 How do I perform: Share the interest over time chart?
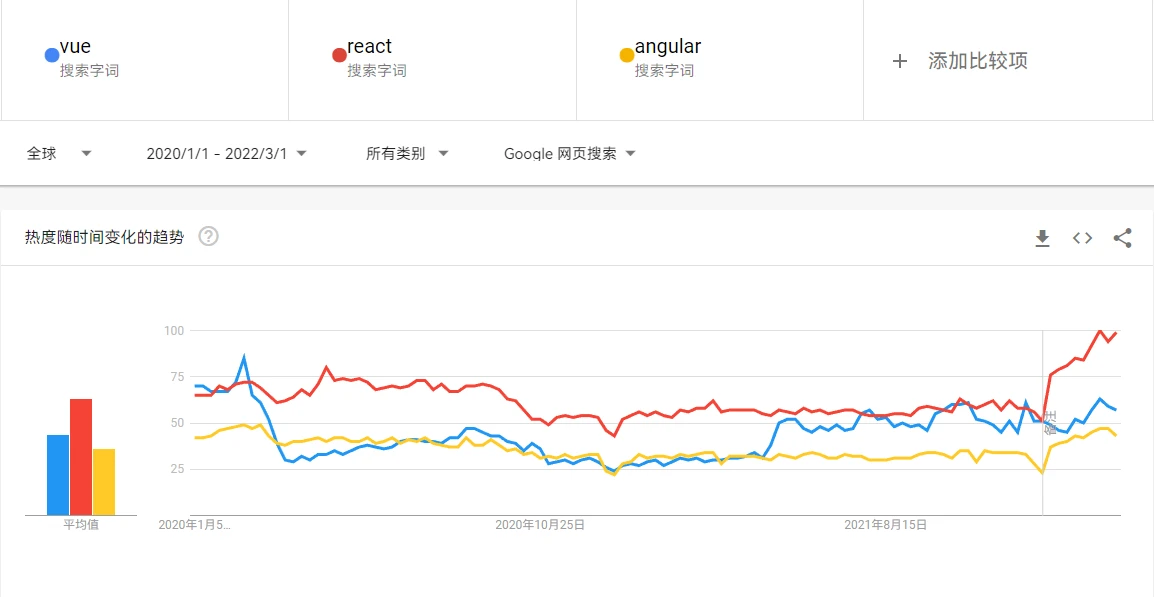click(1122, 238)
